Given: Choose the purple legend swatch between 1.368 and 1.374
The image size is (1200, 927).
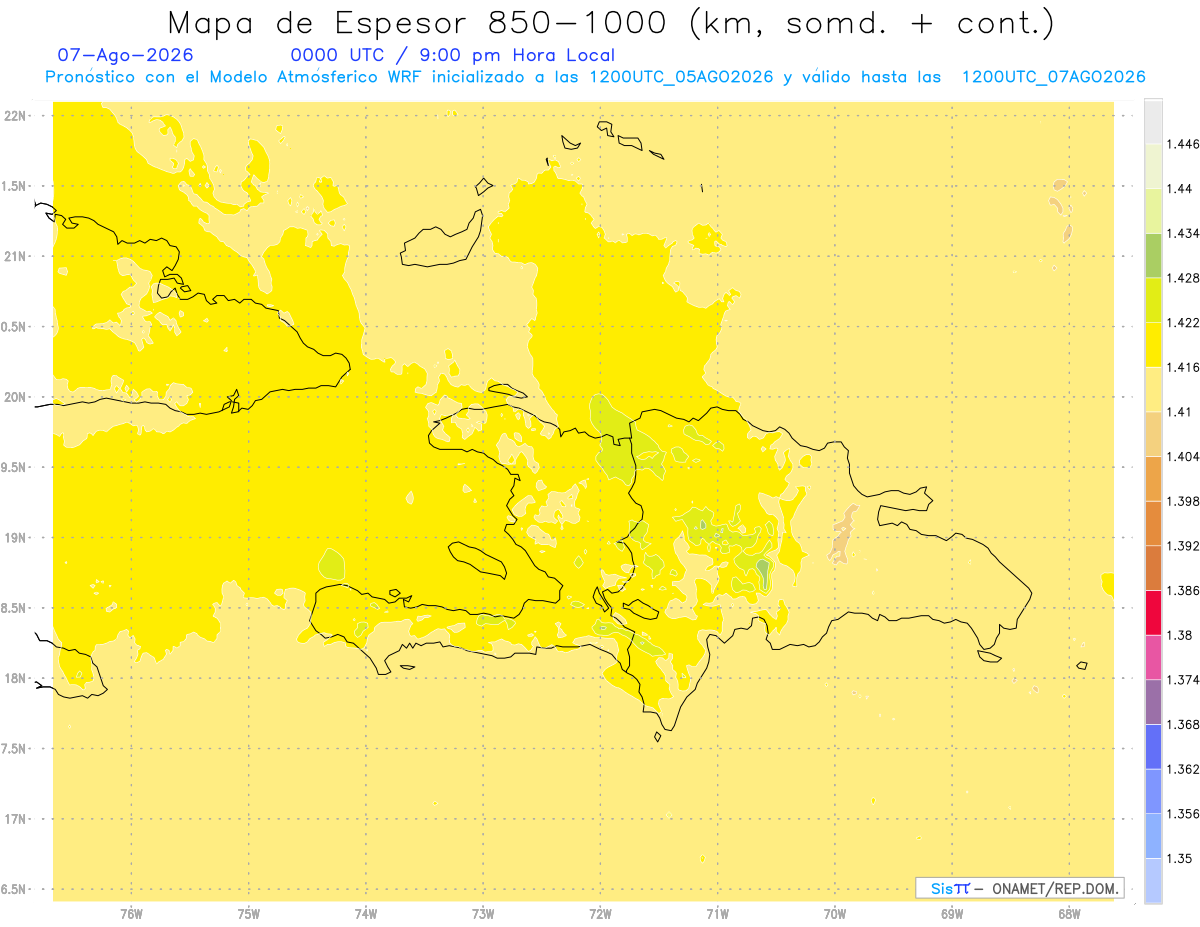Looking at the screenshot, I should [x=1153, y=702].
